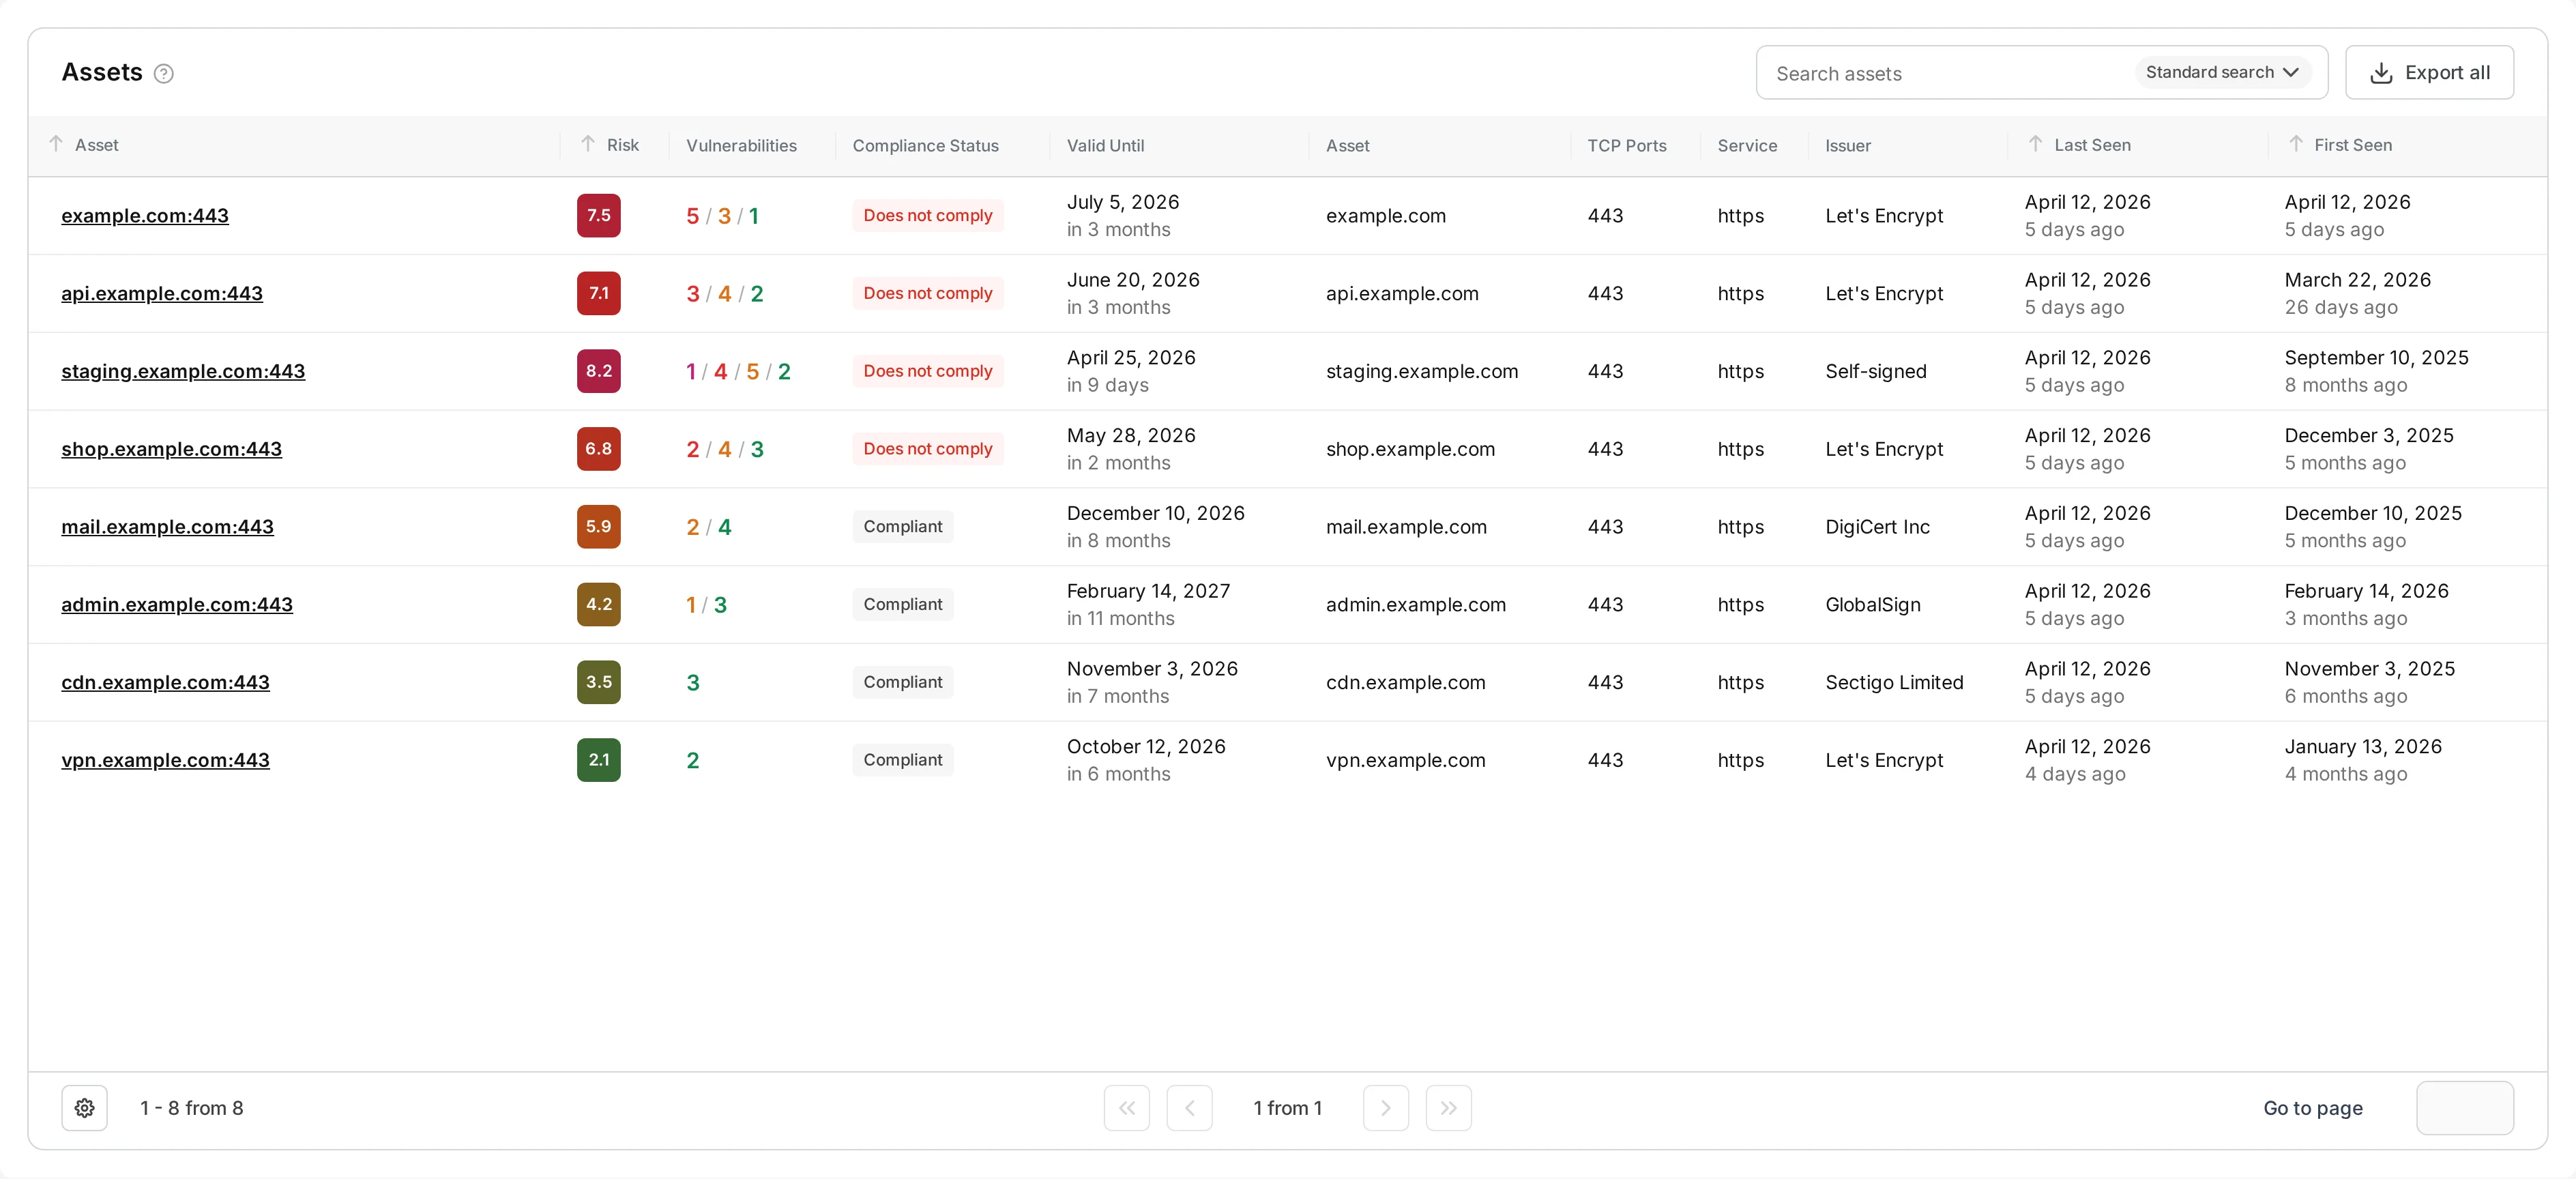Click the 2.1 risk score badge
The width and height of the screenshot is (2576, 1179).
599,760
